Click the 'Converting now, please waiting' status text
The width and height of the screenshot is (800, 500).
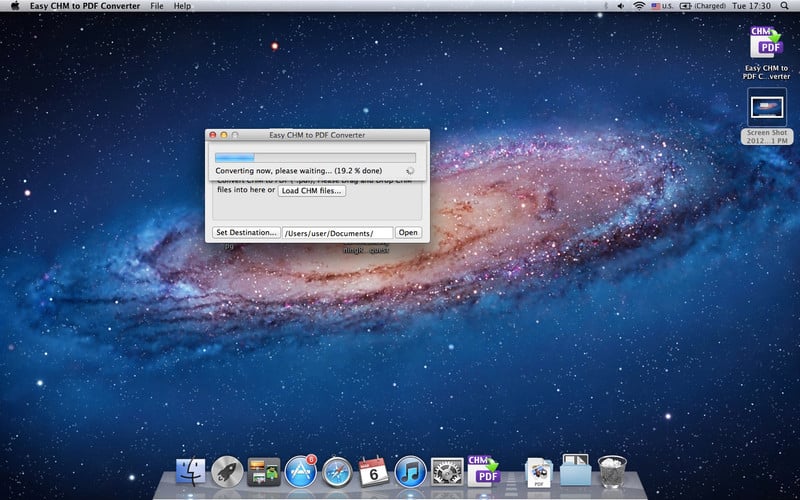click(298, 171)
